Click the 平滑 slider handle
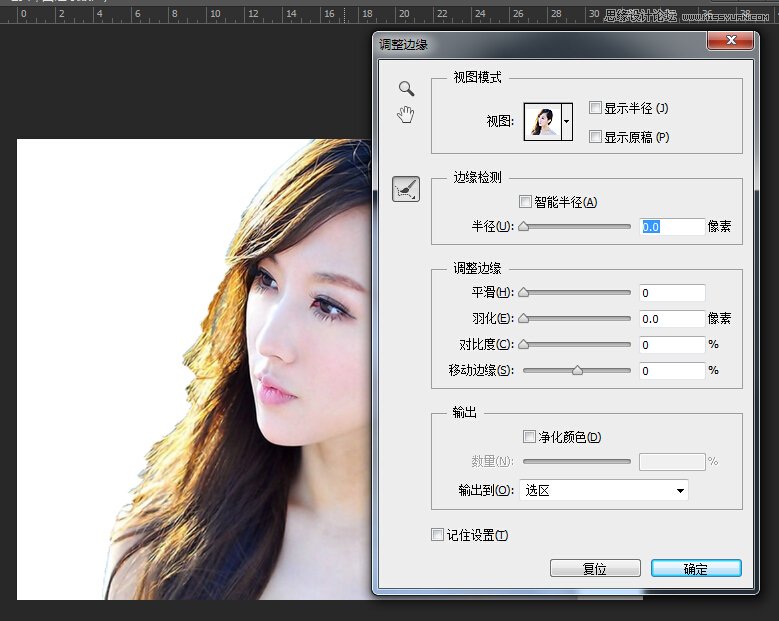This screenshot has width=779, height=621. pyautogui.click(x=523, y=293)
